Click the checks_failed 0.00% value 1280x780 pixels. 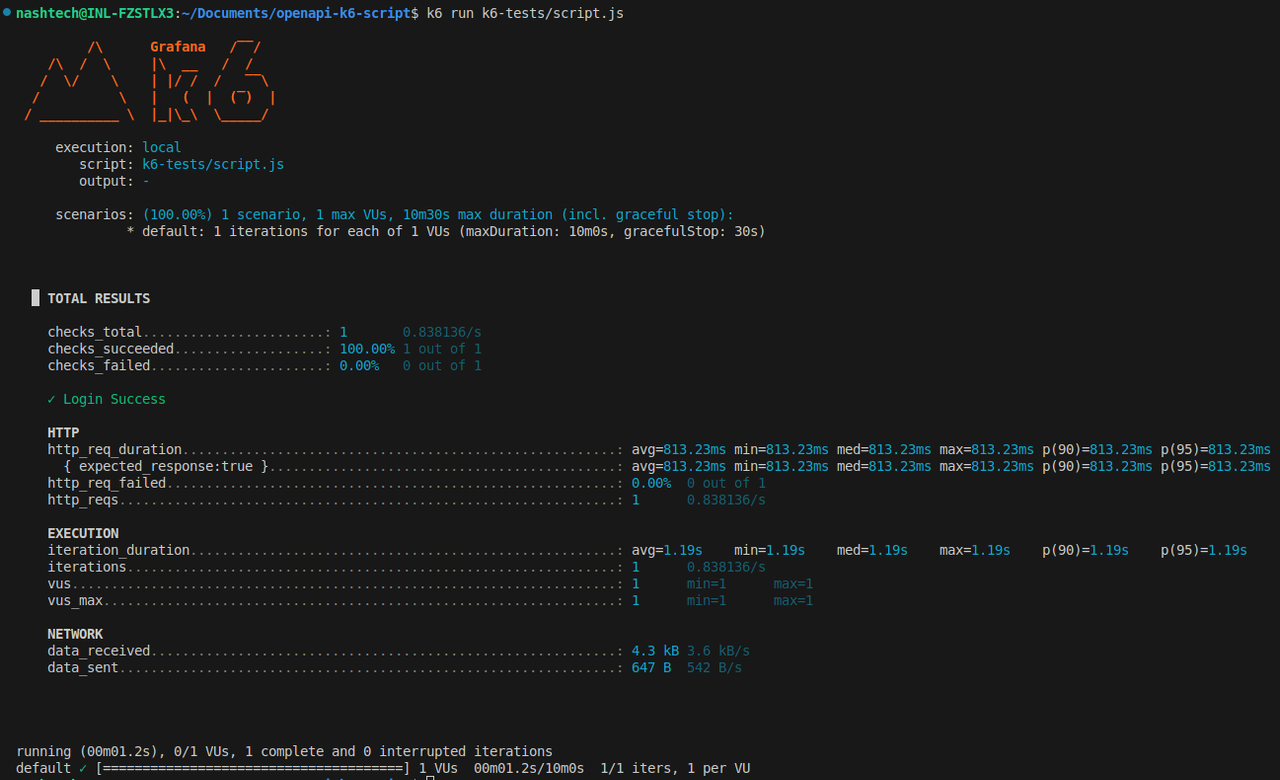[359, 365]
